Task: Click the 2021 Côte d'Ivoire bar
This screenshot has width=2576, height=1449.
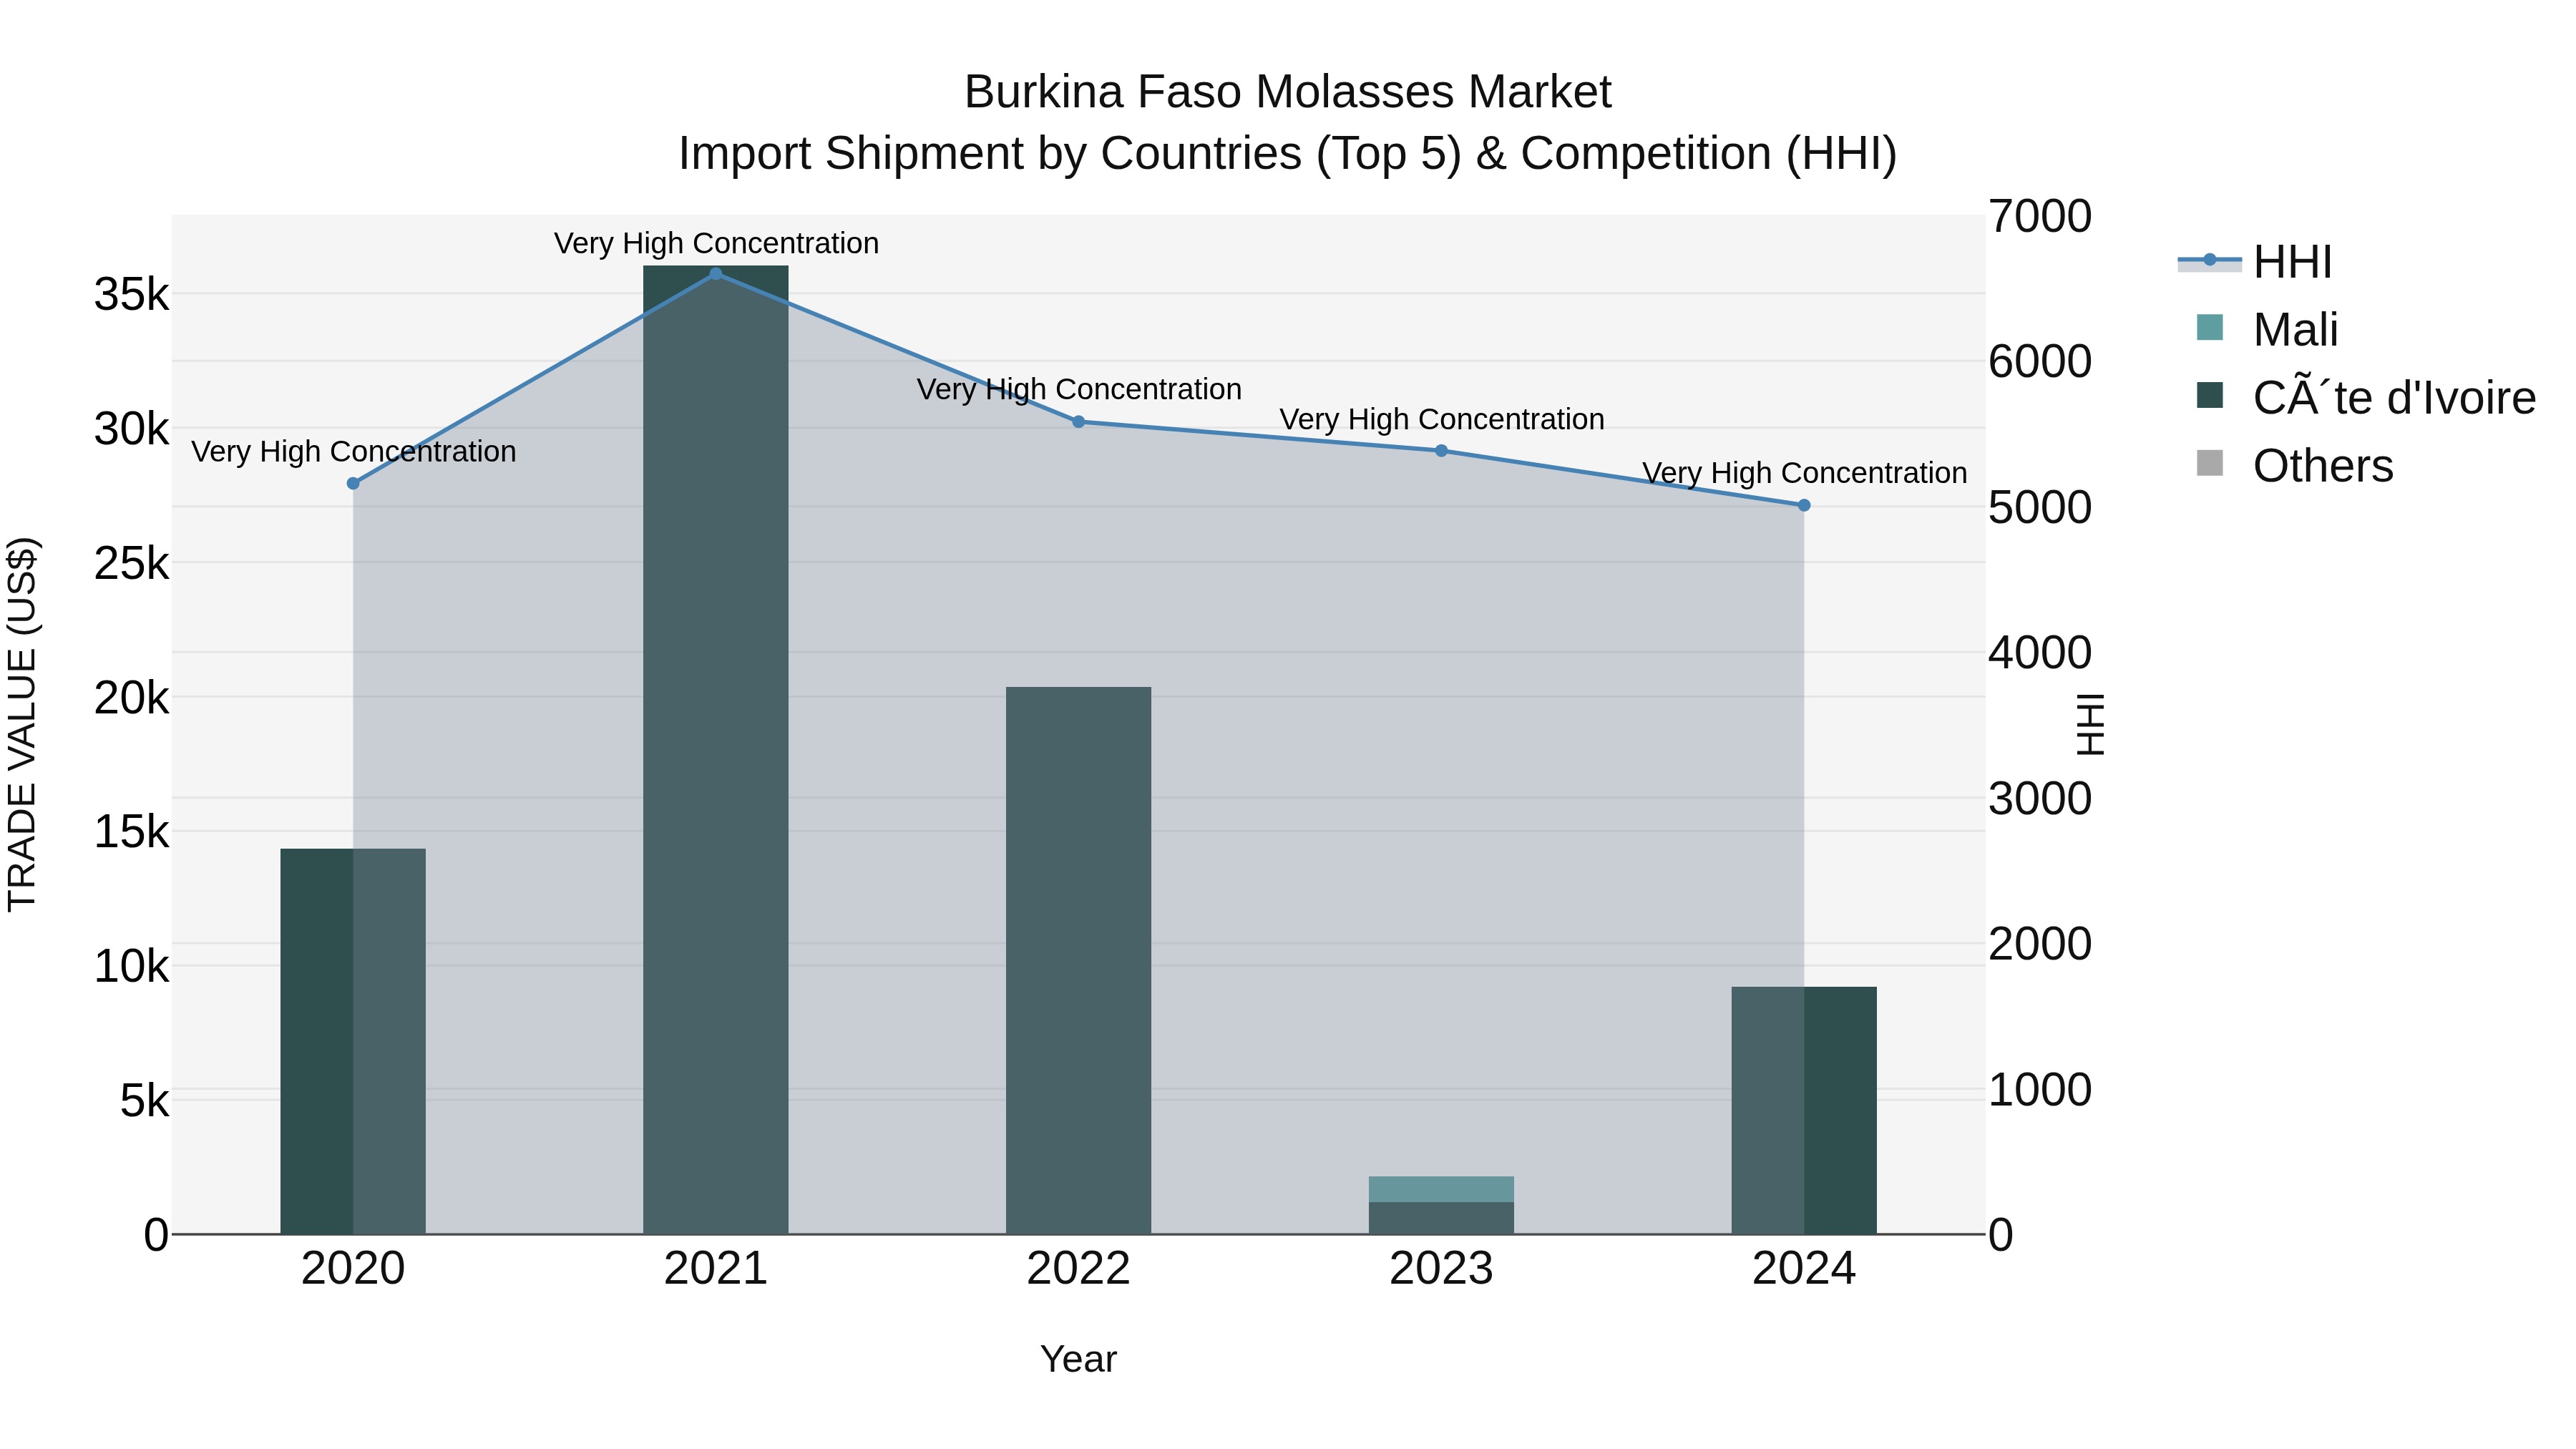Action: pyautogui.click(x=716, y=750)
